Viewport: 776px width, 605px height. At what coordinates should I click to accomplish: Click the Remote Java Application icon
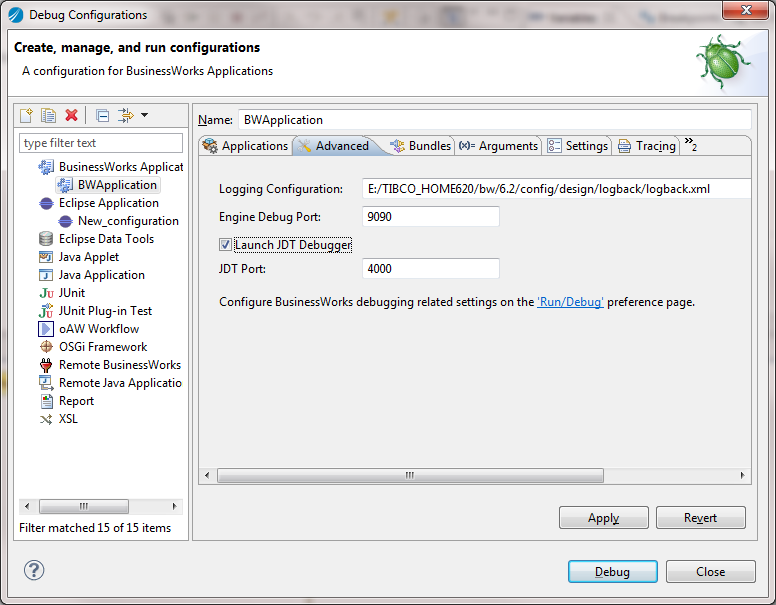pyautogui.click(x=46, y=383)
